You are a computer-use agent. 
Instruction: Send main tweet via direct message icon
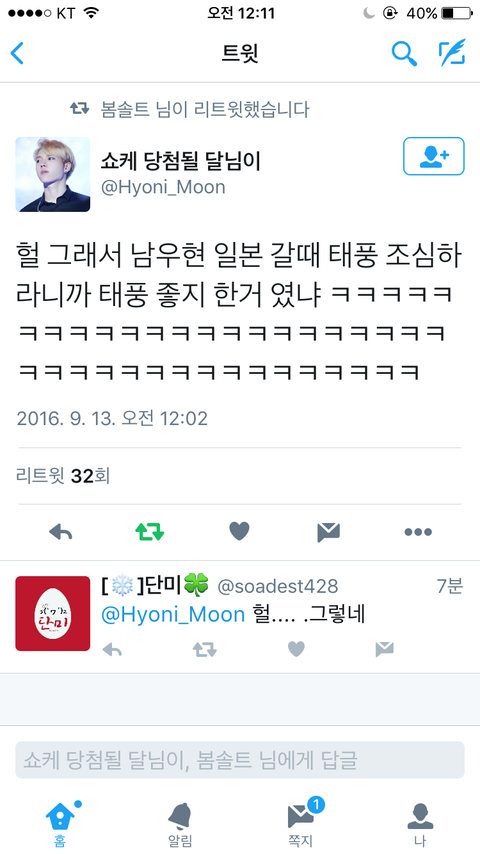[x=329, y=532]
